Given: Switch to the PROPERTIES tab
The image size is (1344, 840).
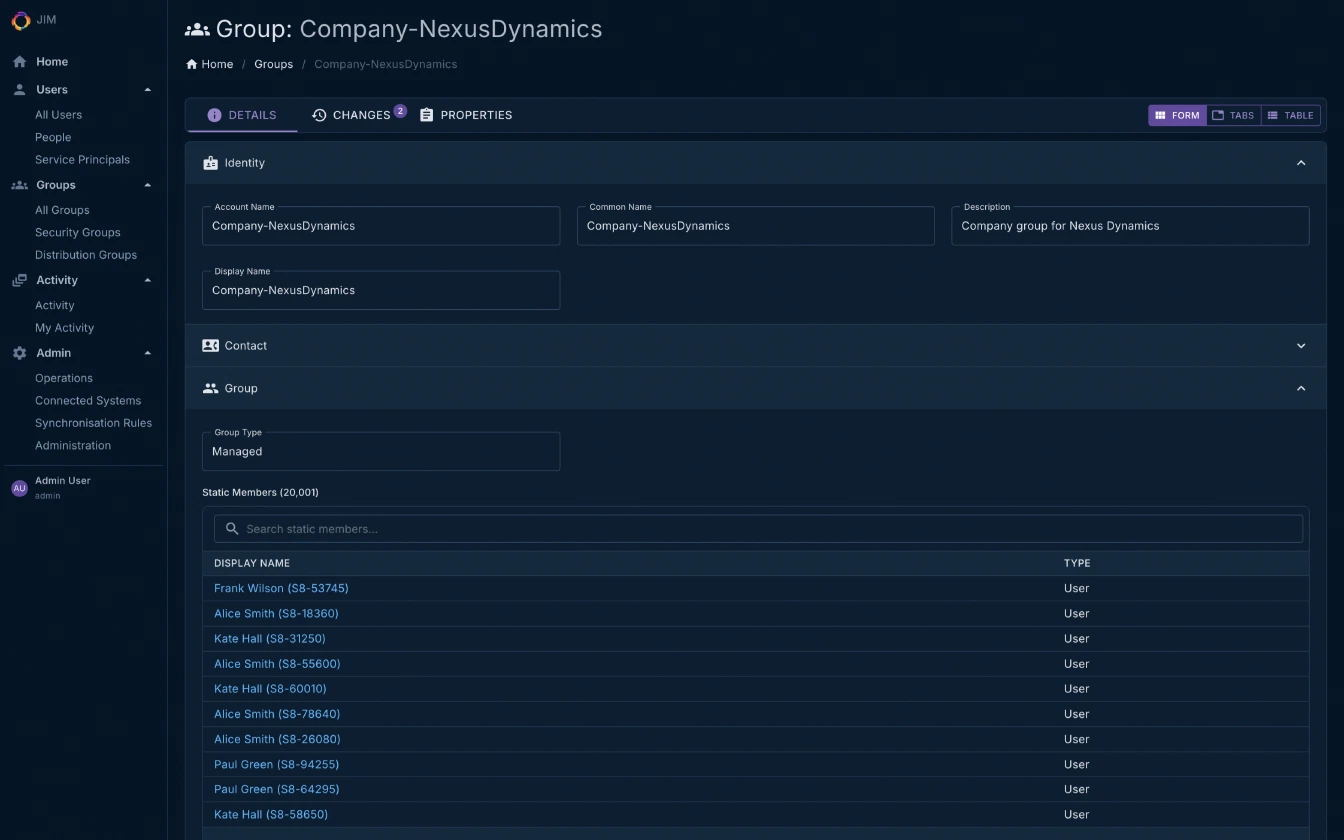Looking at the screenshot, I should 466,114.
